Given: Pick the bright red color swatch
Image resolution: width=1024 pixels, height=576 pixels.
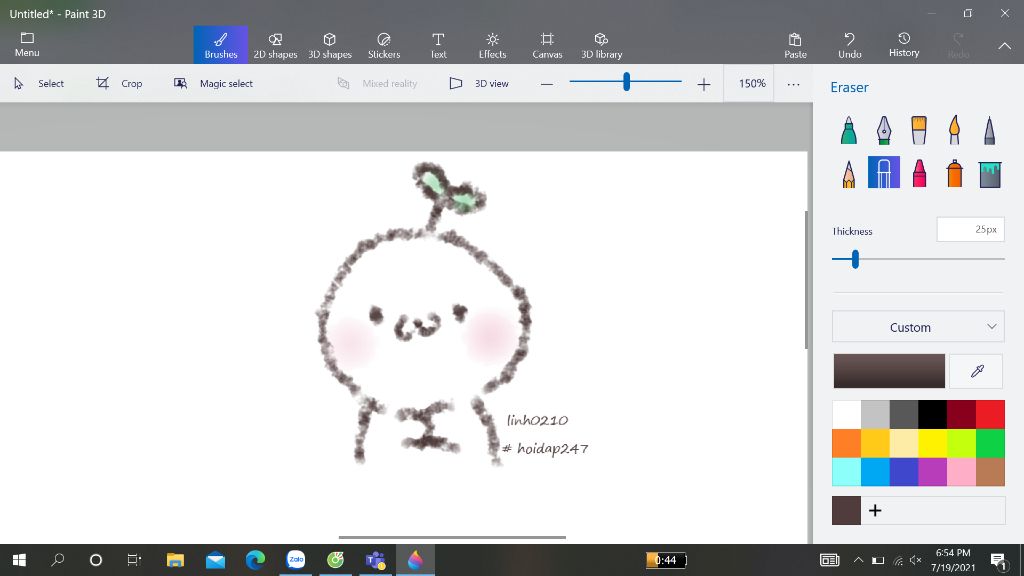Looking at the screenshot, I should 991,414.
